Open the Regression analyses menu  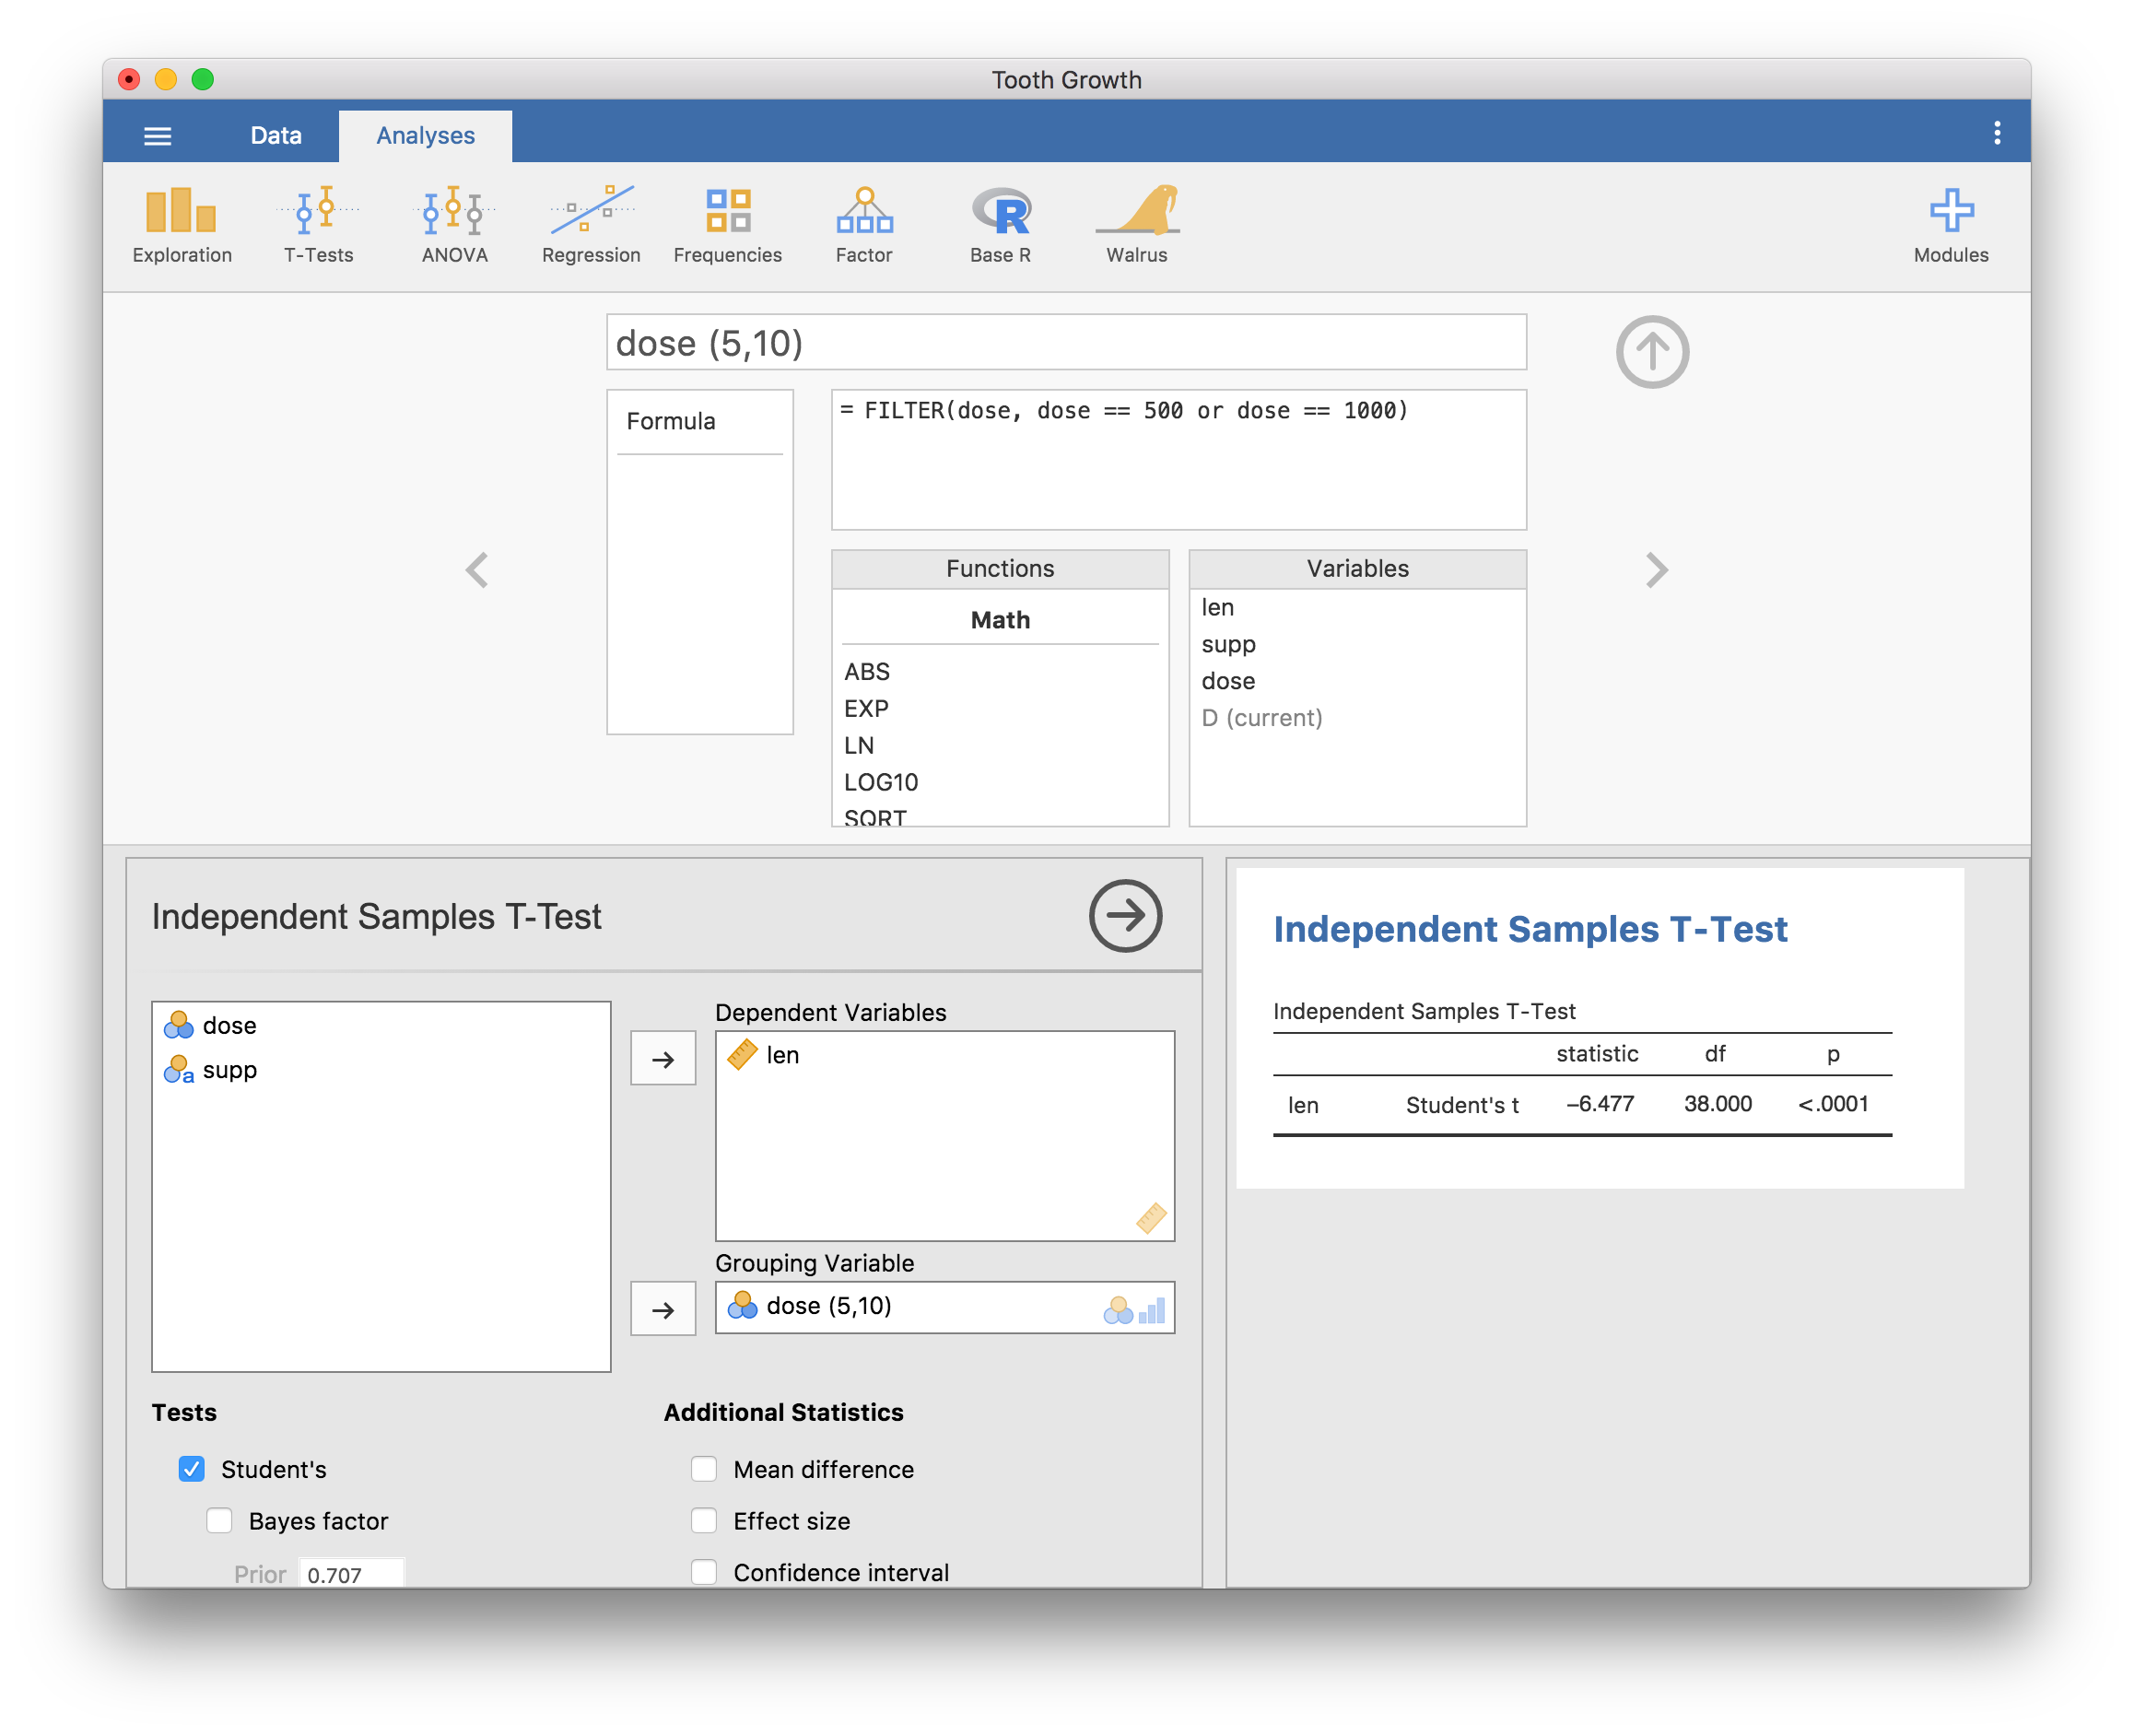tap(591, 226)
